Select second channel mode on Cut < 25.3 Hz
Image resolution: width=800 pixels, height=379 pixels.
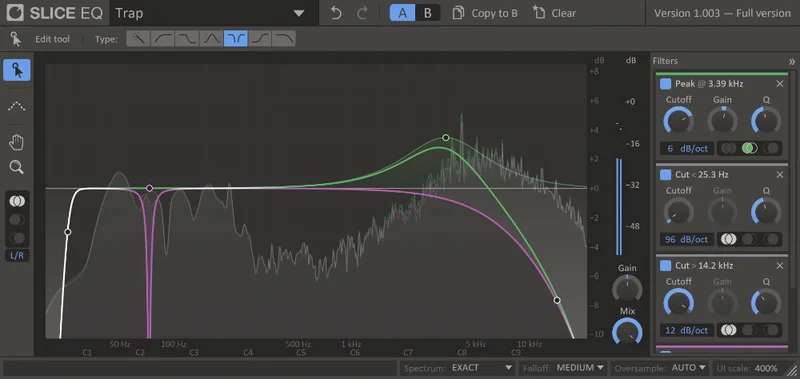click(x=749, y=239)
